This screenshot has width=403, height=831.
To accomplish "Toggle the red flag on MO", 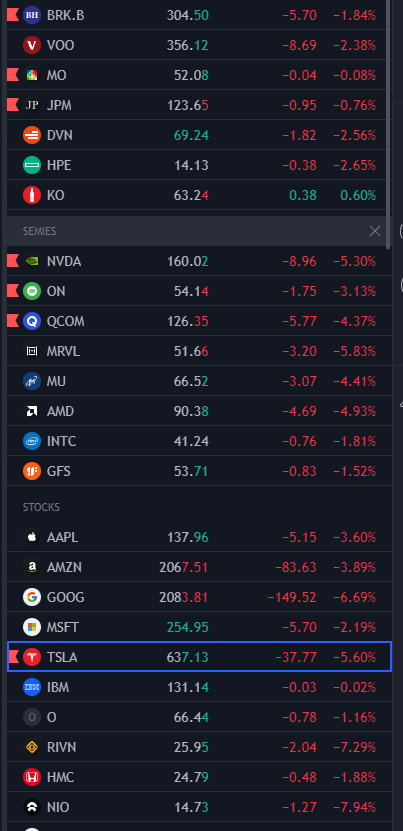I will [x=13, y=75].
